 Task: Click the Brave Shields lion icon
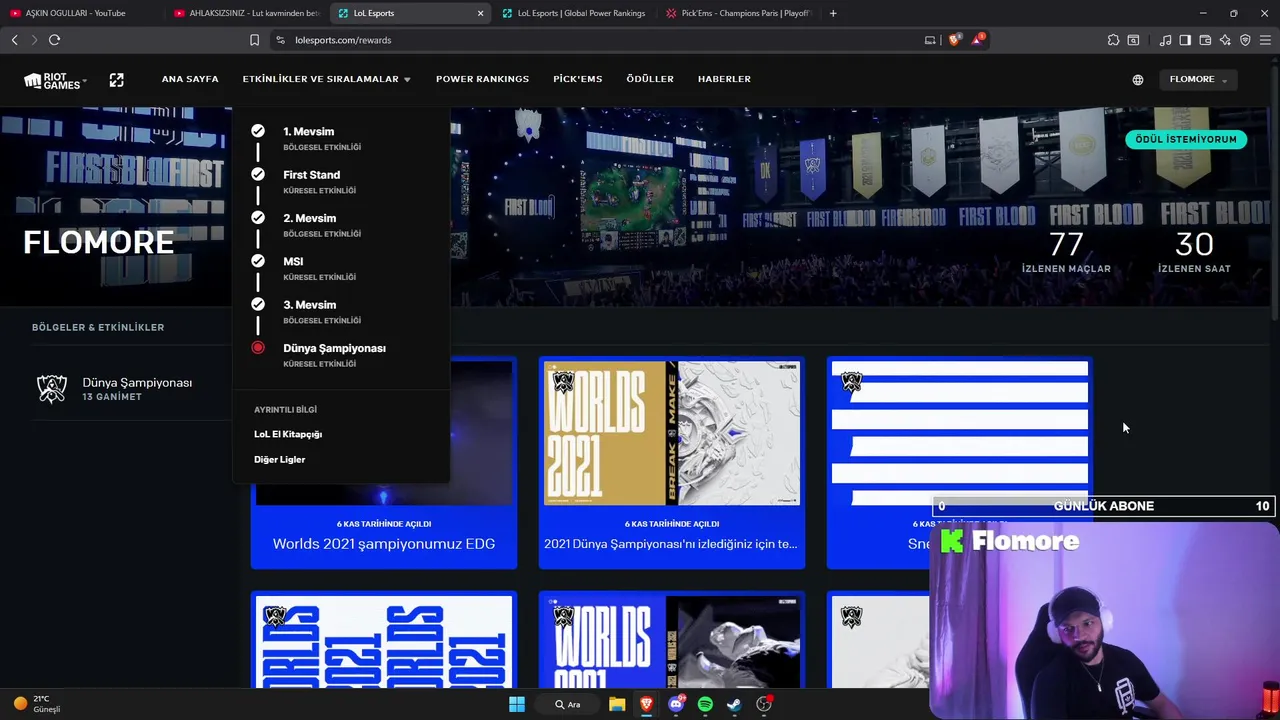pos(954,40)
